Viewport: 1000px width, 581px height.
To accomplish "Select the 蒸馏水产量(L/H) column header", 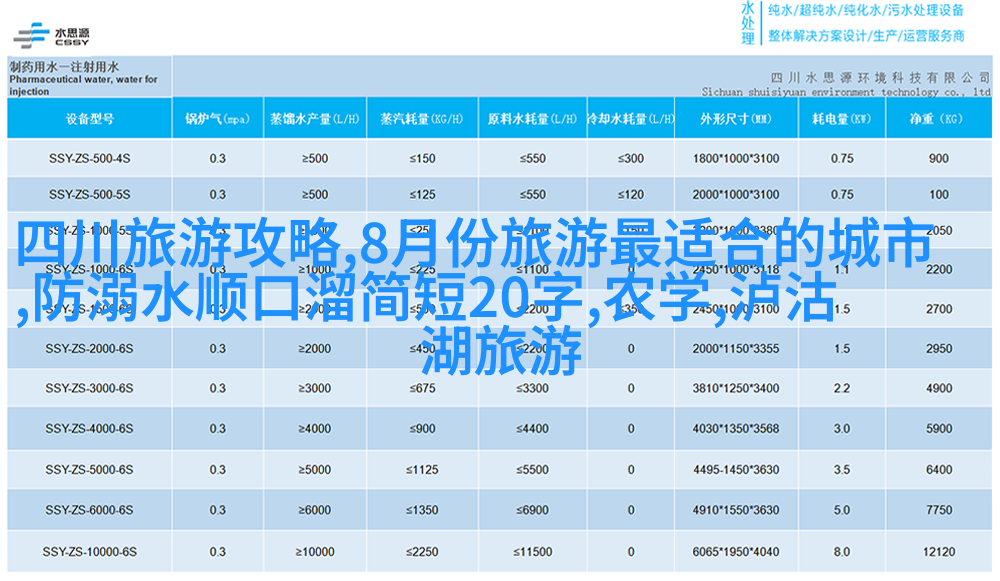I will pyautogui.click(x=314, y=119).
